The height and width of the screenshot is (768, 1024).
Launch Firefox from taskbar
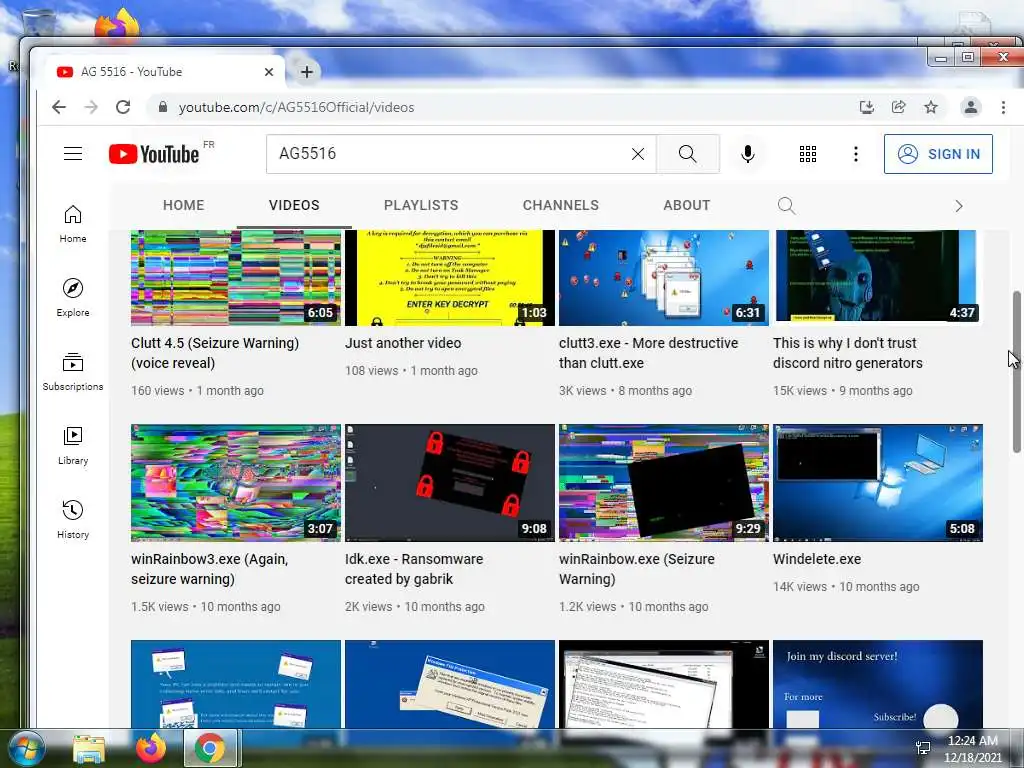(150, 748)
